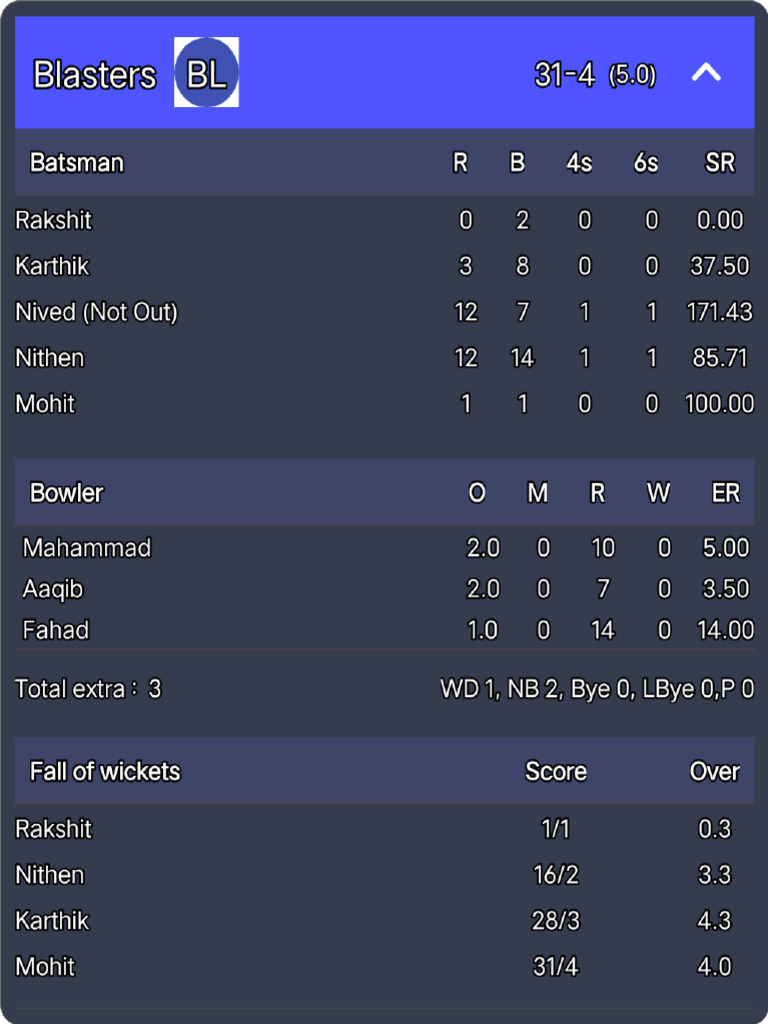
Task: Select the 31-4 score in header
Action: coord(565,75)
